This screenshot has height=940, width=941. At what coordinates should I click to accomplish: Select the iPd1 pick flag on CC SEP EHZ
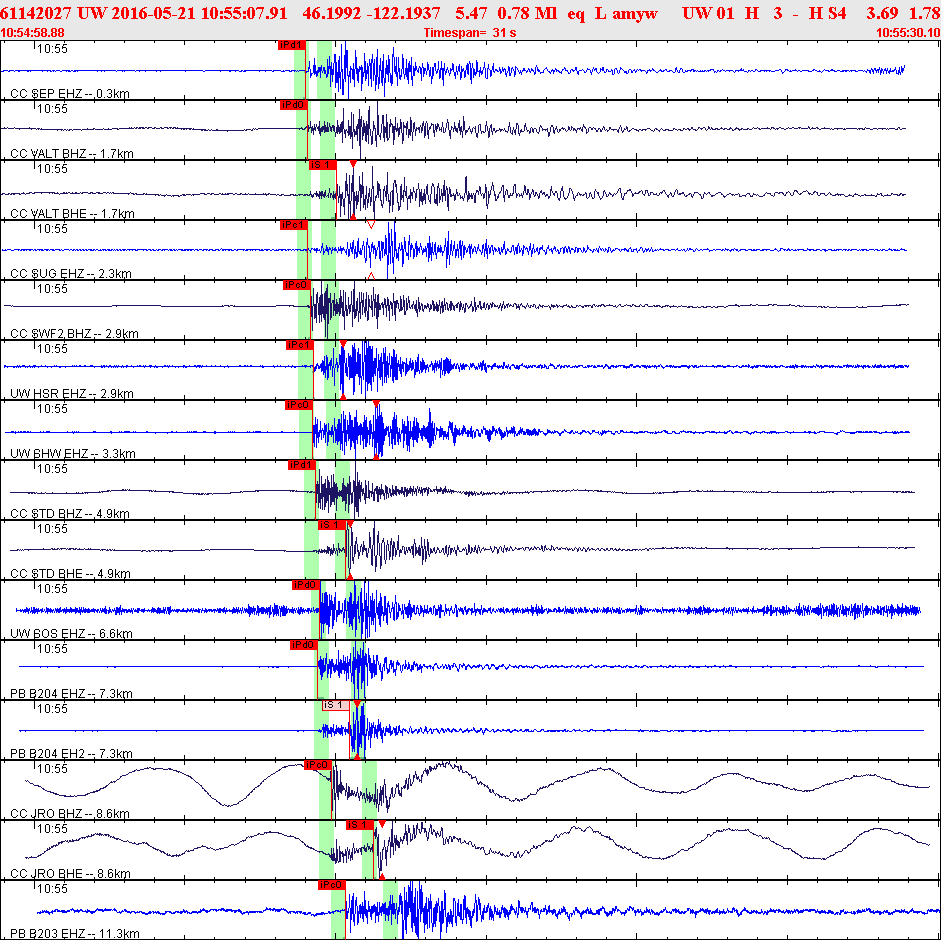point(292,45)
